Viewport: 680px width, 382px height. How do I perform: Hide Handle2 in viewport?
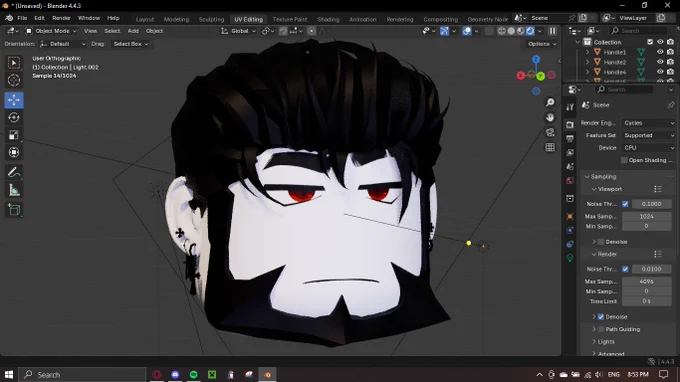(x=660, y=62)
